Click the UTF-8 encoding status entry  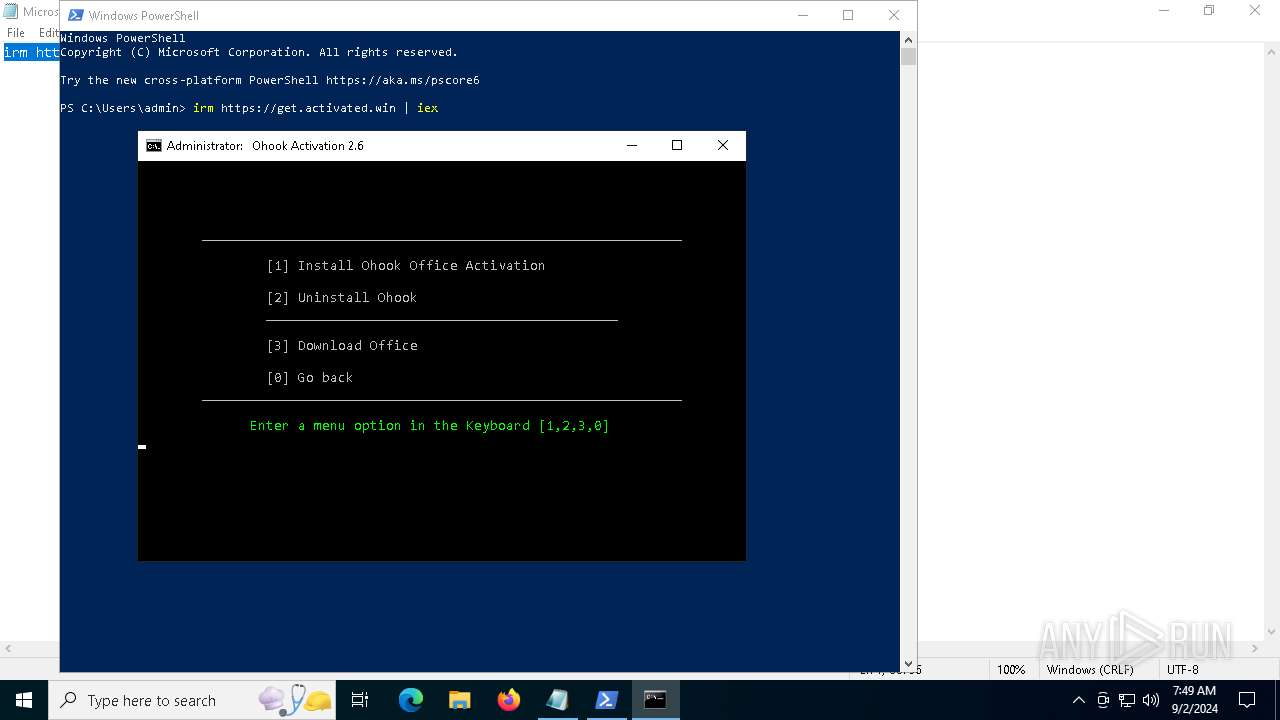[1183, 669]
